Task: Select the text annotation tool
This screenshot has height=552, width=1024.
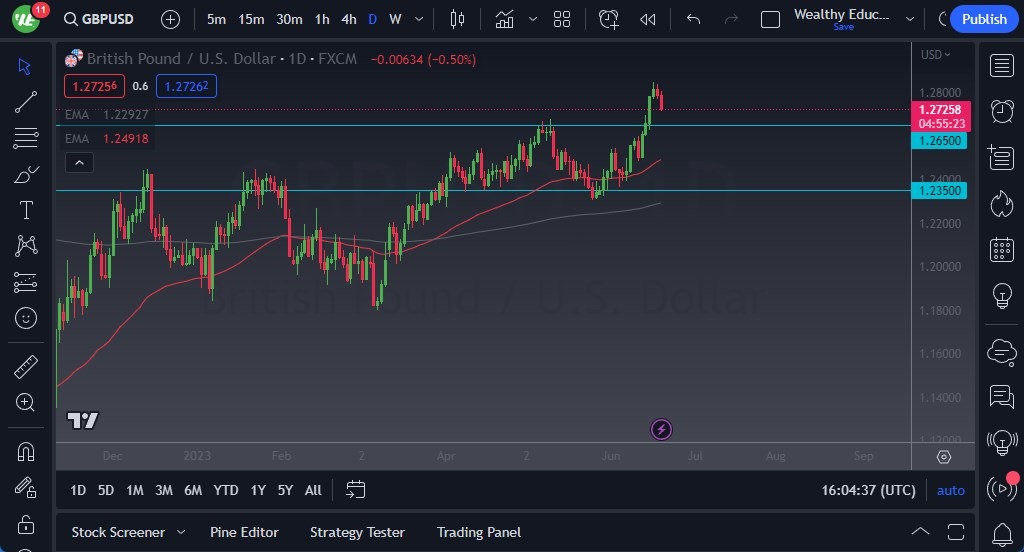Action: click(26, 210)
